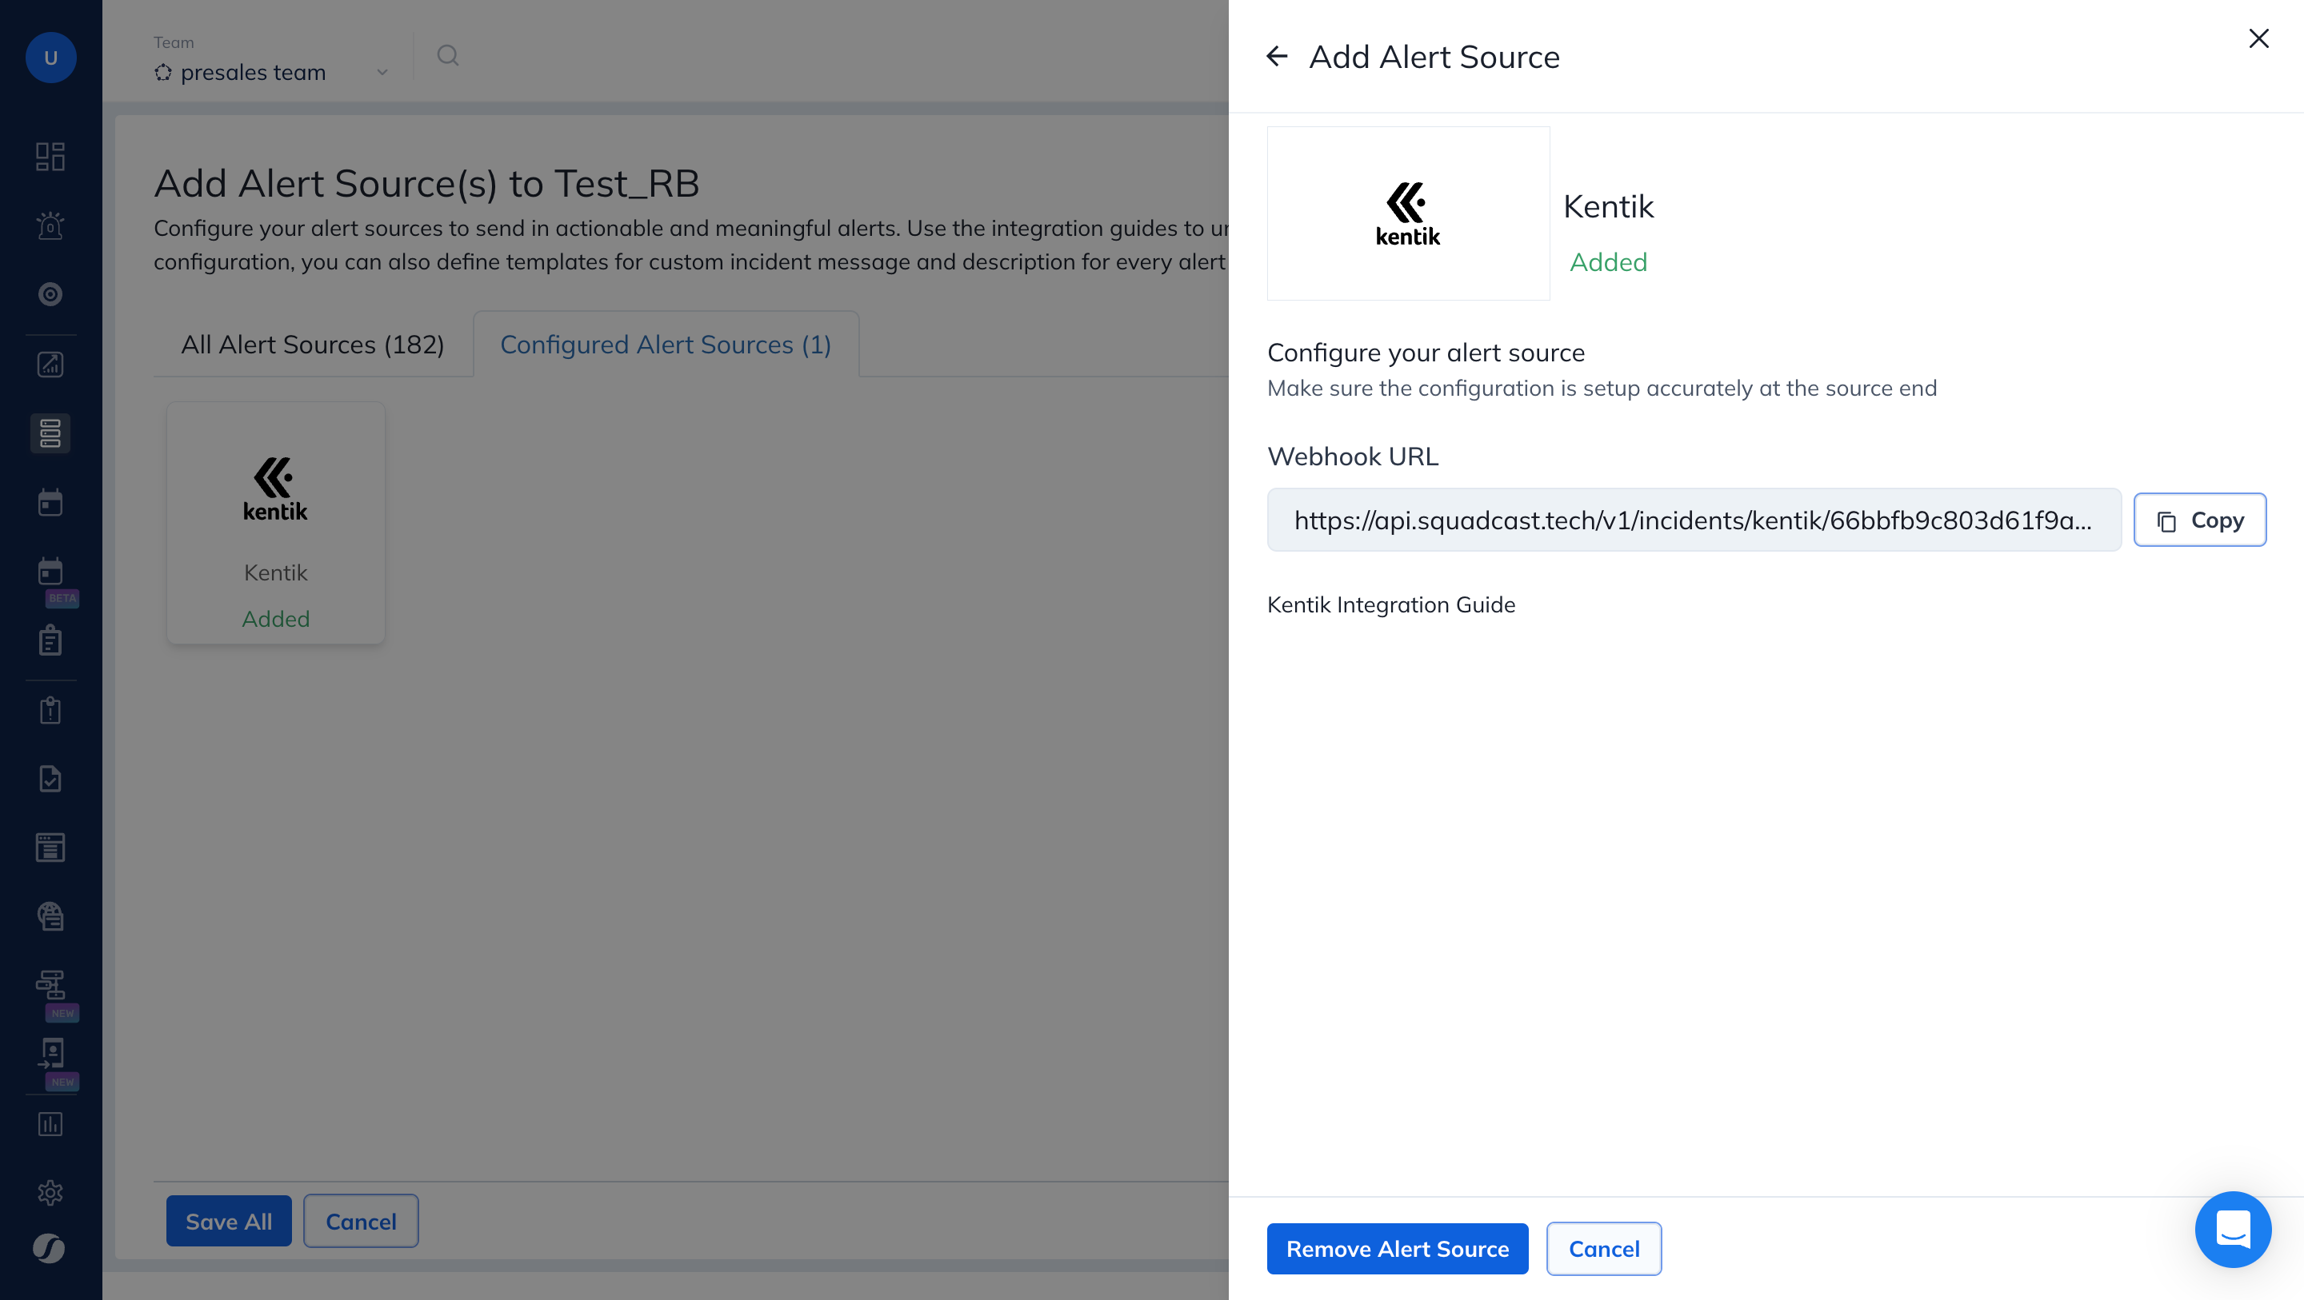Screen dimensions: 2304x1300
Task: Click the Squadcast logo at sidebar bottom
Action: (49, 1249)
